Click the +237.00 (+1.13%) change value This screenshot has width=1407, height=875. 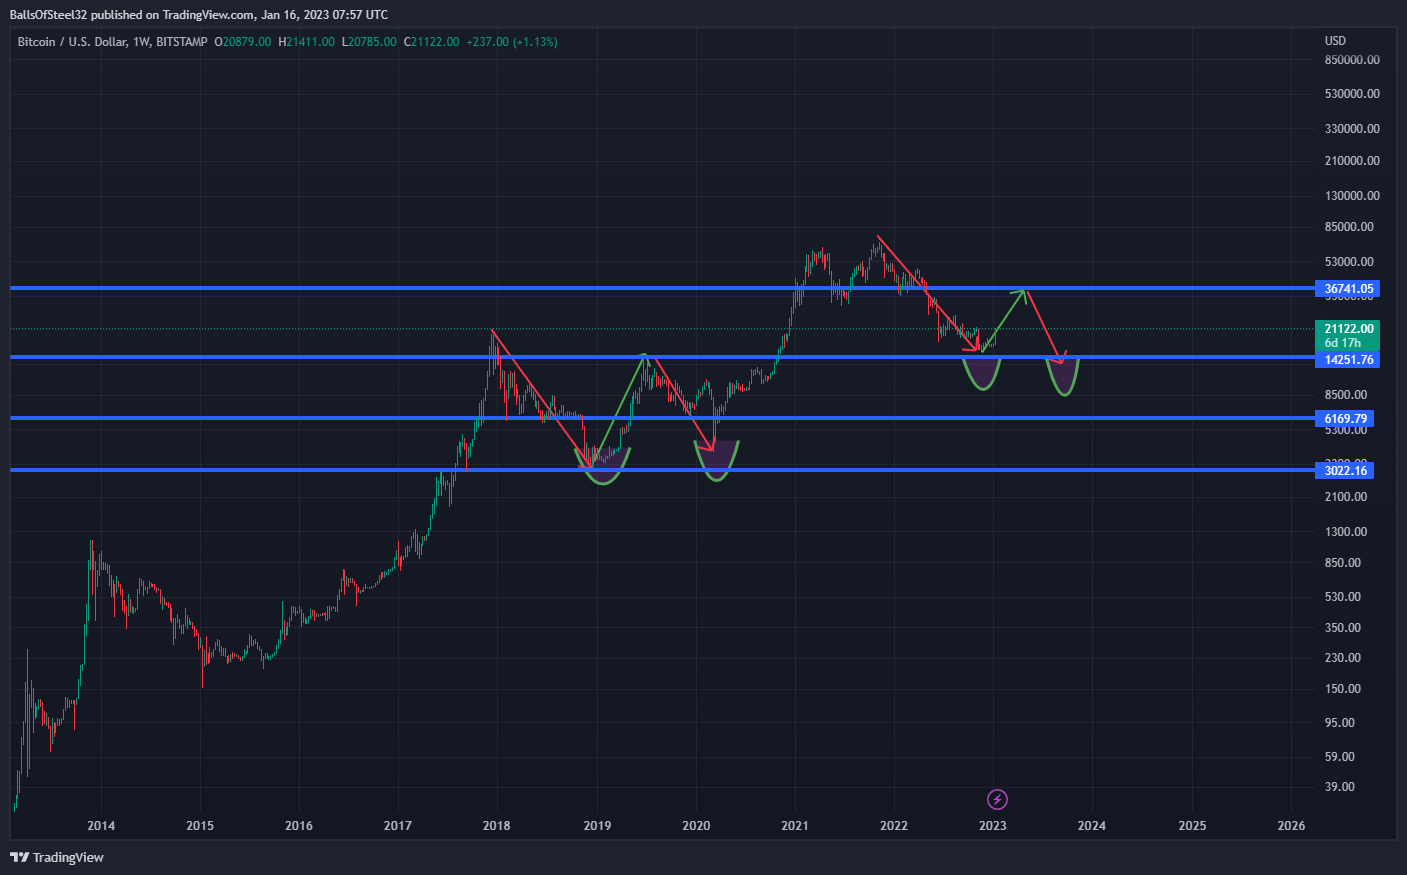512,42
